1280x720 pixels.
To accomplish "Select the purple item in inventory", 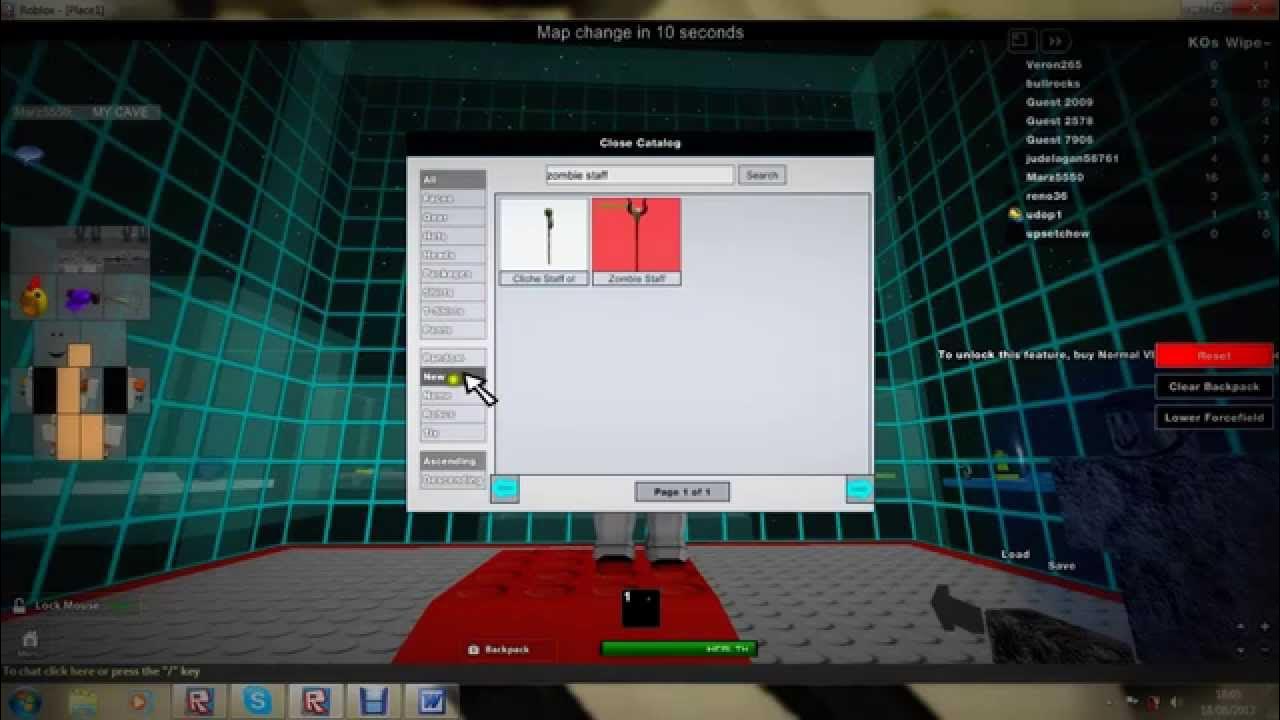I will click(x=78, y=297).
